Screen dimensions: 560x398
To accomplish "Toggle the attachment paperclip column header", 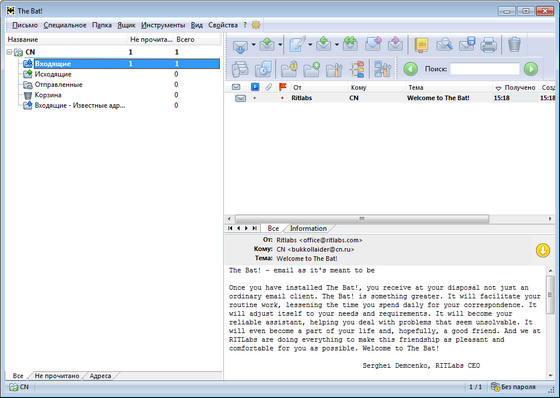I will pos(268,87).
